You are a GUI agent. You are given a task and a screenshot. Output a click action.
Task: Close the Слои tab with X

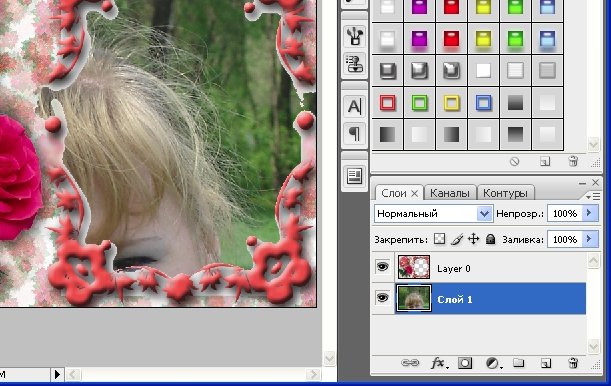tap(415, 193)
